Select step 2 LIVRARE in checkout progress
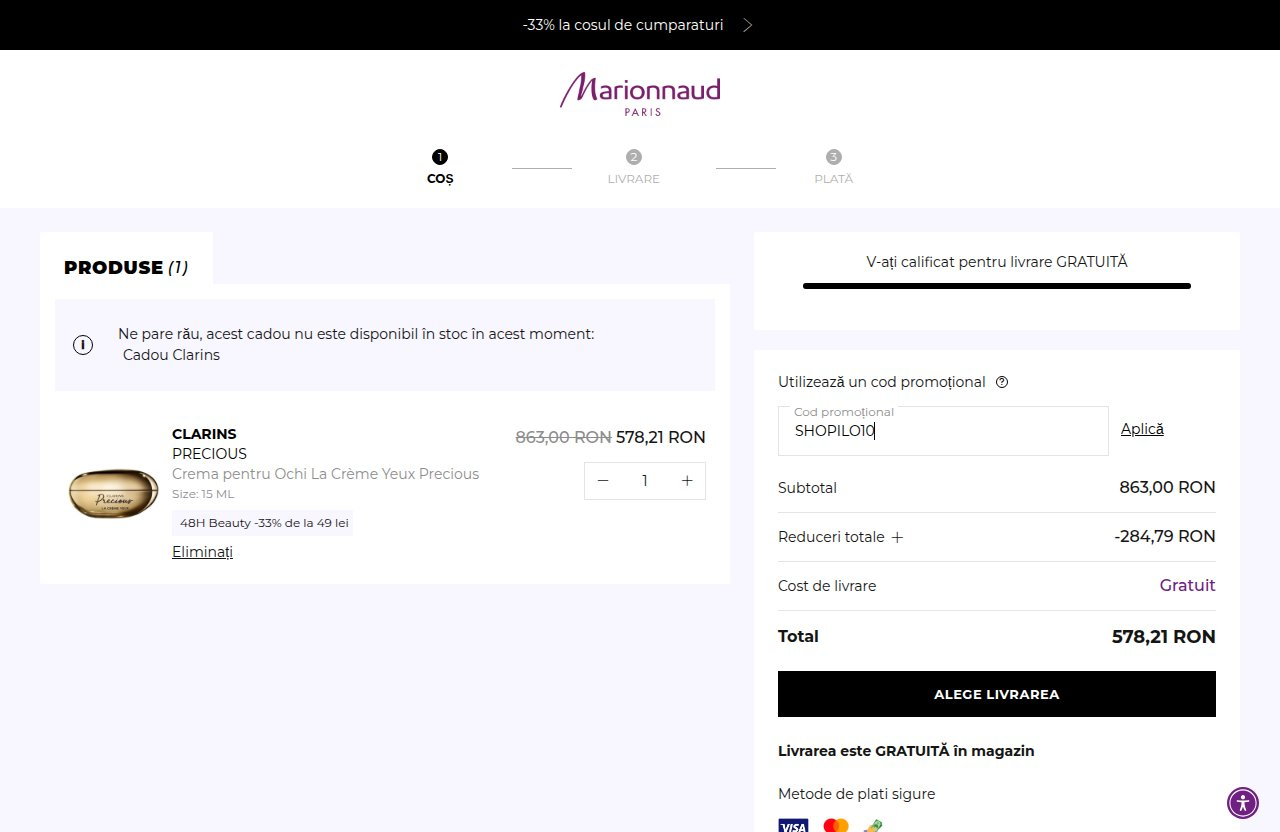Image resolution: width=1280 pixels, height=832 pixels. point(634,167)
